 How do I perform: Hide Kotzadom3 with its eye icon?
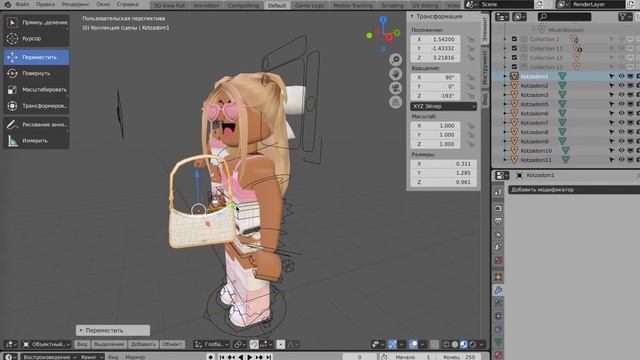(621, 95)
